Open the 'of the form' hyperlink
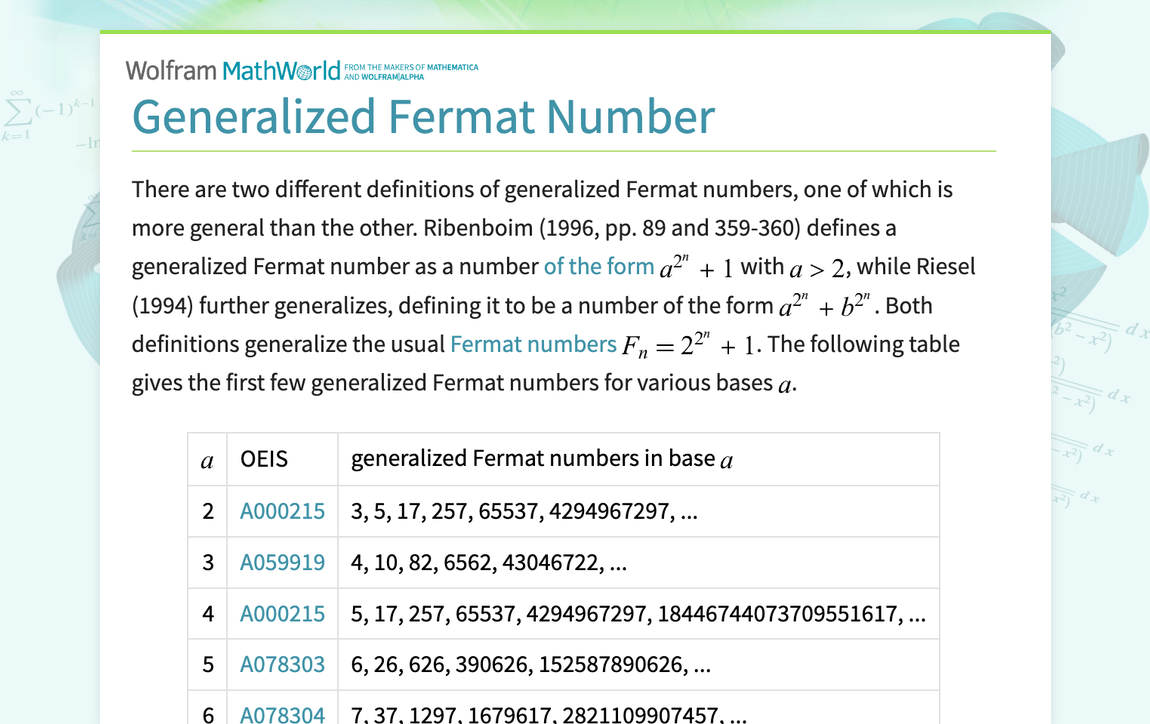Screen dimensions: 1150x724 599,266
